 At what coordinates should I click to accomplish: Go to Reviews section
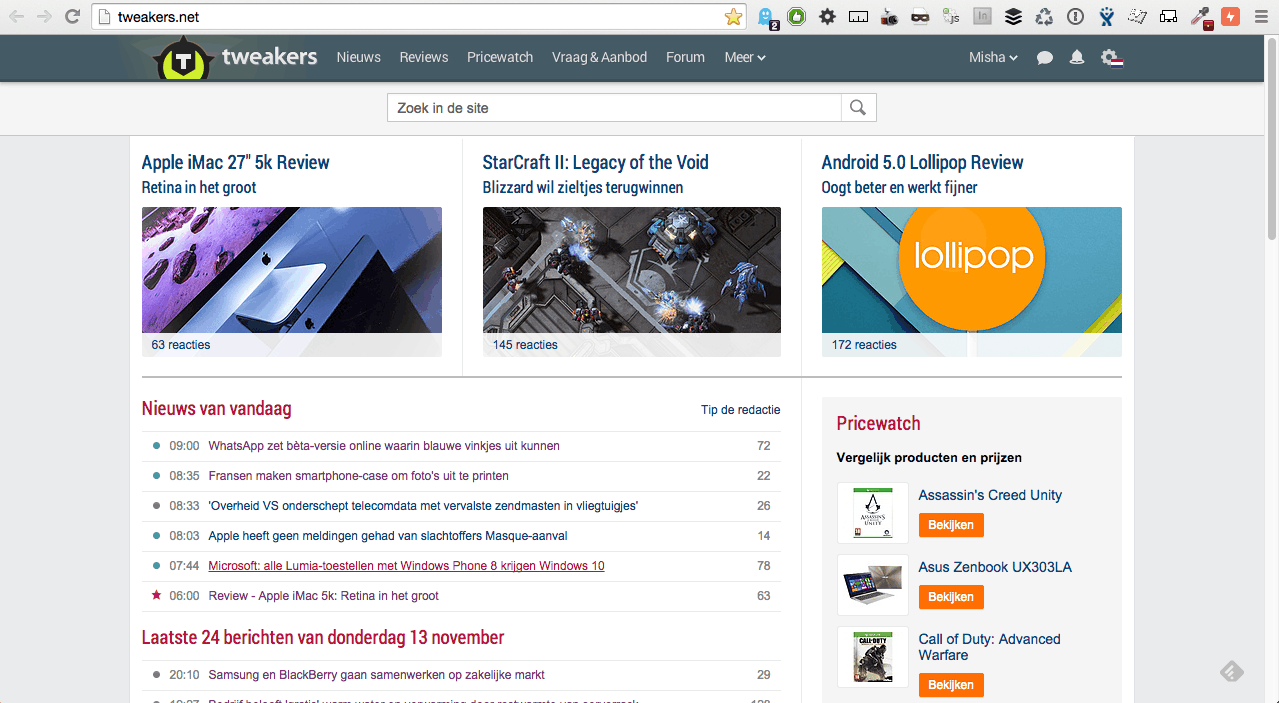coord(424,57)
